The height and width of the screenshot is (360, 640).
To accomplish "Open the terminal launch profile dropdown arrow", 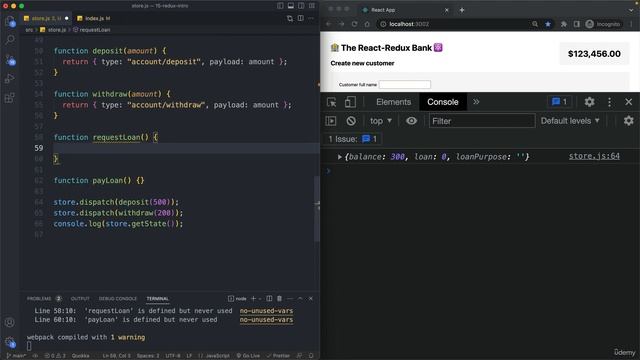I will point(260,298).
